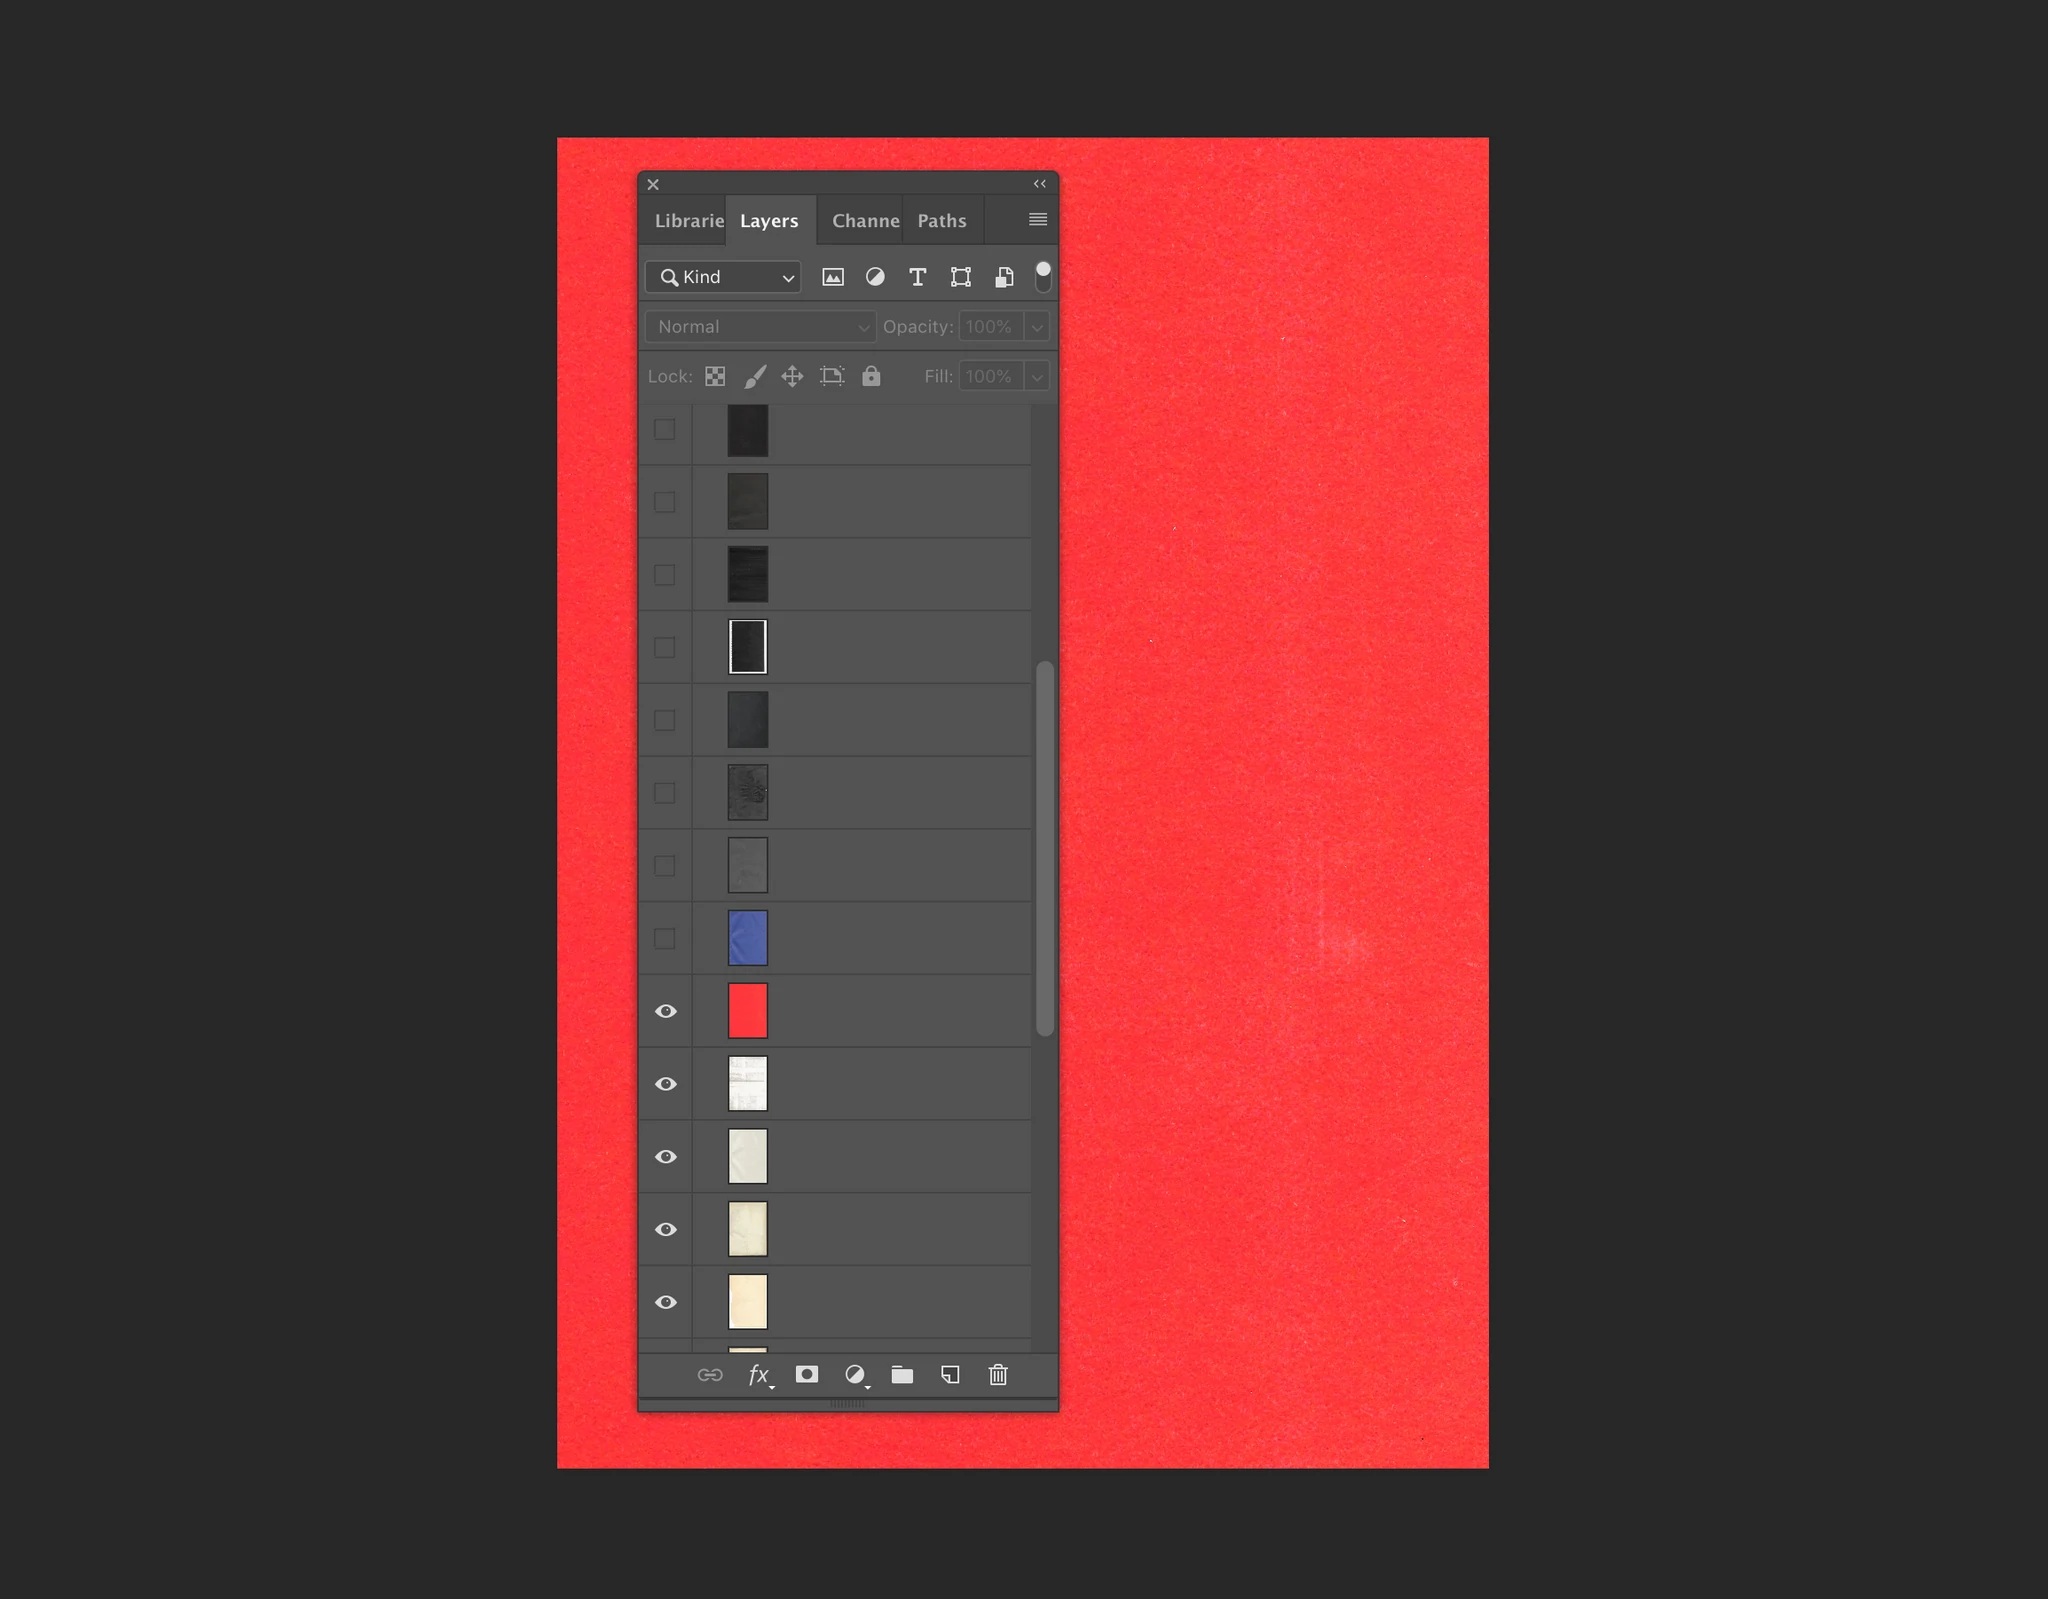Switch to the Channels tab

click(861, 219)
